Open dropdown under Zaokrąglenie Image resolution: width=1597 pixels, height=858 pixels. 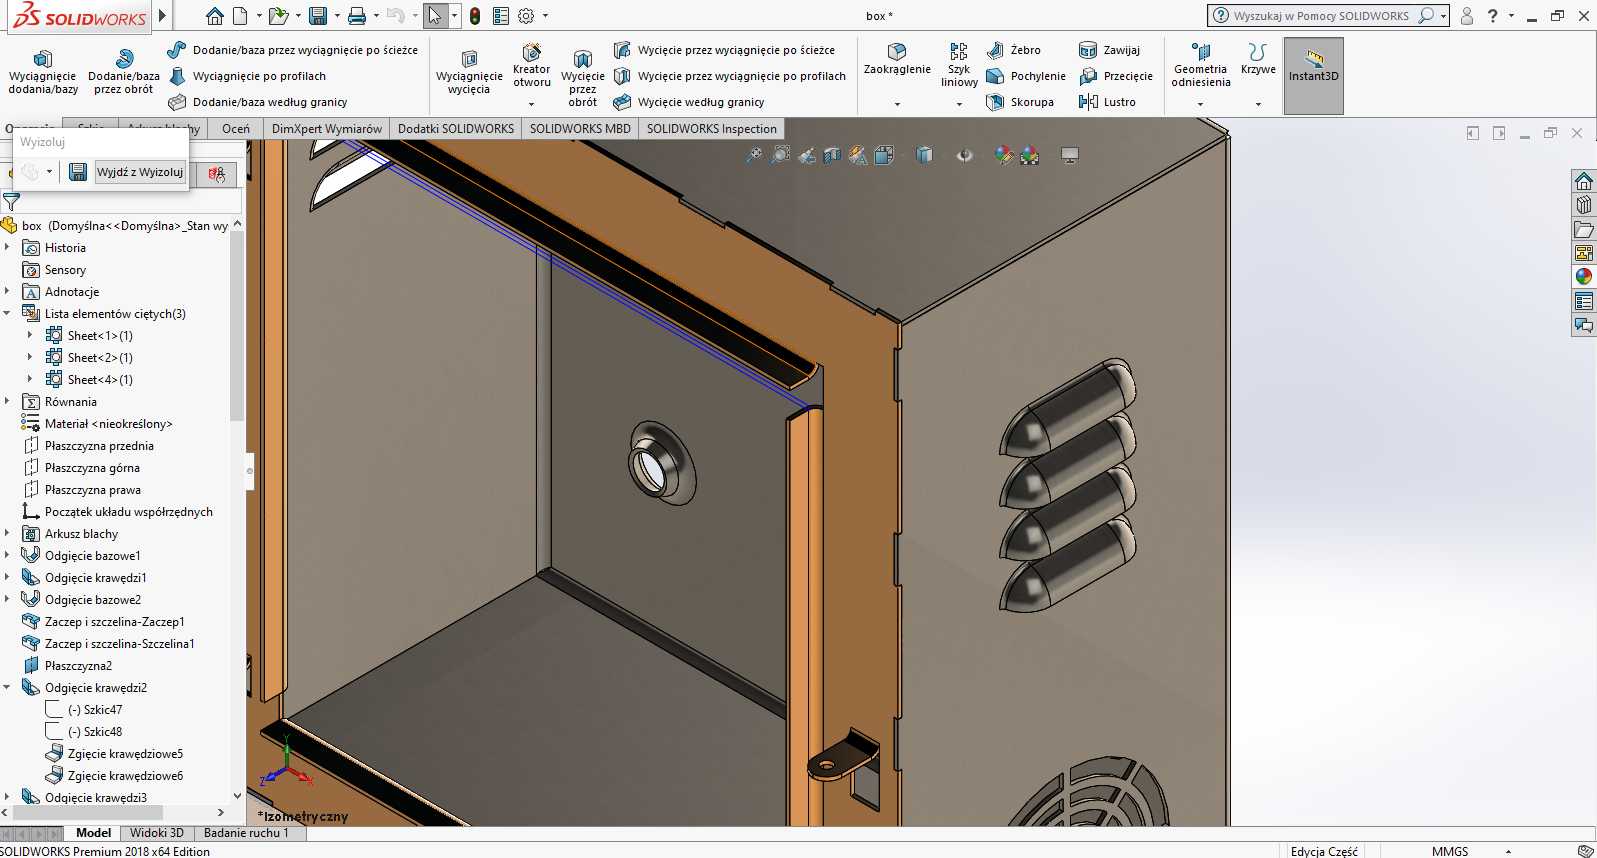coord(897,103)
